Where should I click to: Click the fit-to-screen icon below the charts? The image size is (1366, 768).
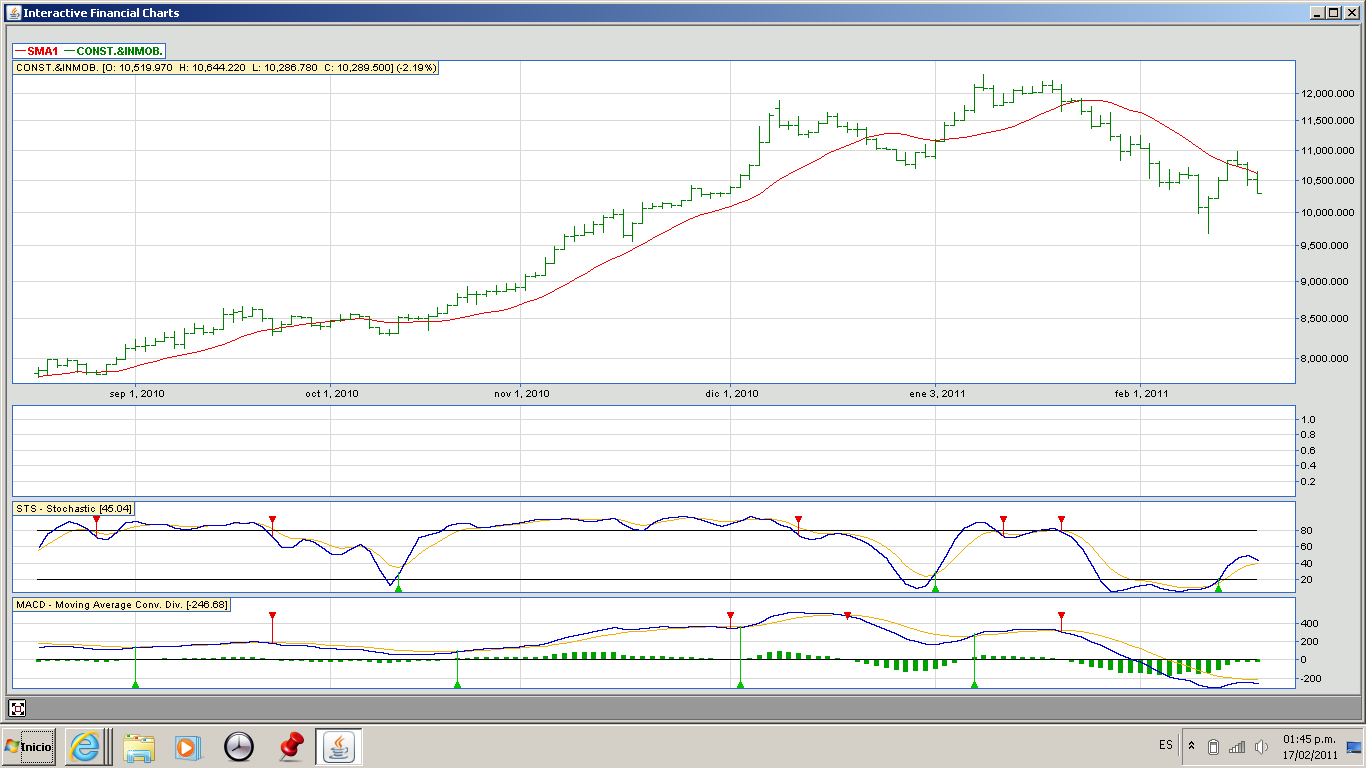coord(18,708)
